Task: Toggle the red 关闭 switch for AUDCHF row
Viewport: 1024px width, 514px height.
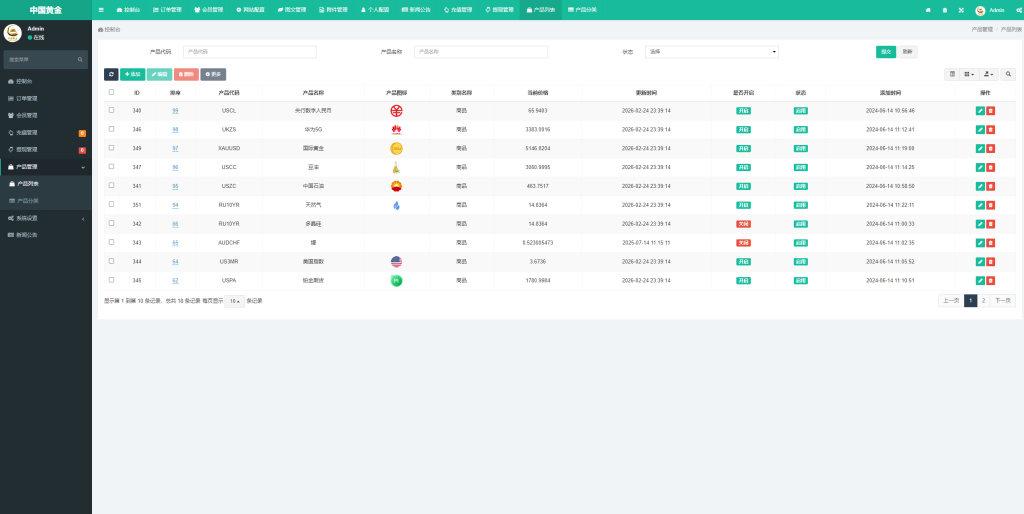Action: pos(743,242)
